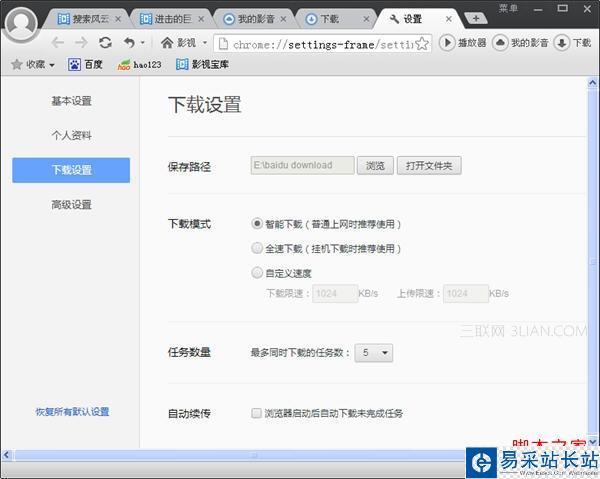This screenshot has height=479, width=600.
Task: Select 下载设置 in the sidebar
Action: pos(71,170)
